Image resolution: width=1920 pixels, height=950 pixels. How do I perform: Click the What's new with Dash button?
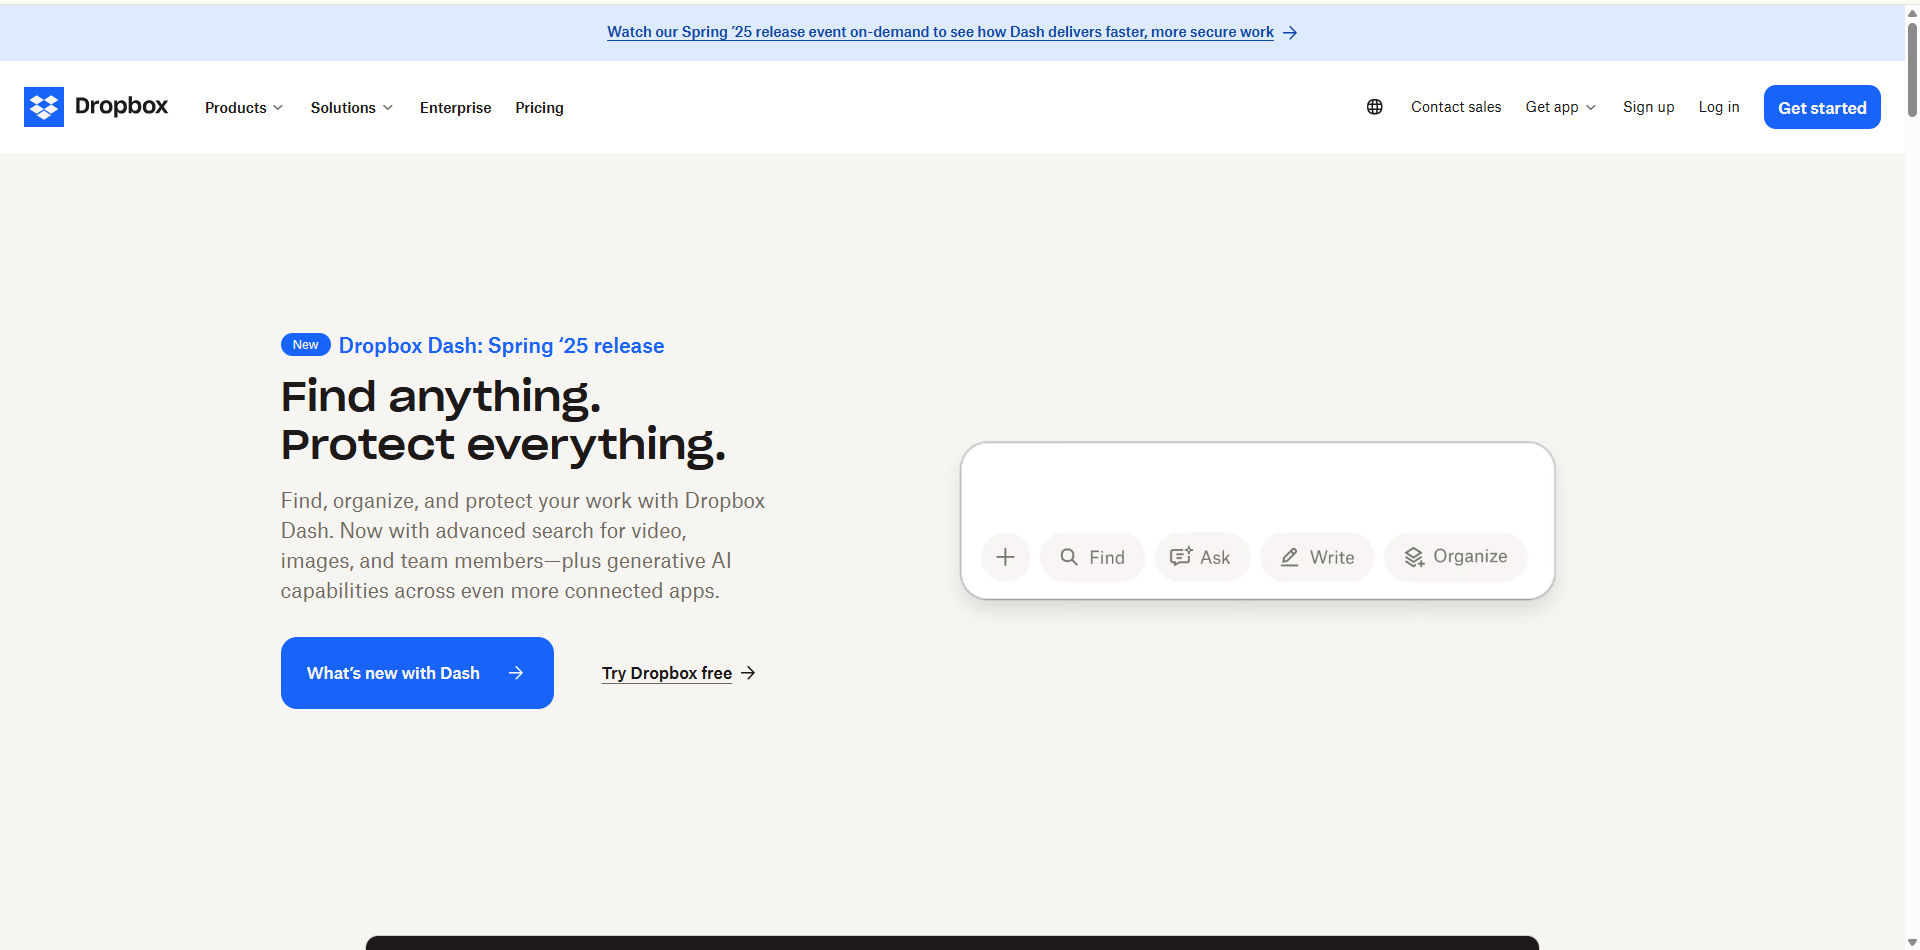tap(417, 672)
